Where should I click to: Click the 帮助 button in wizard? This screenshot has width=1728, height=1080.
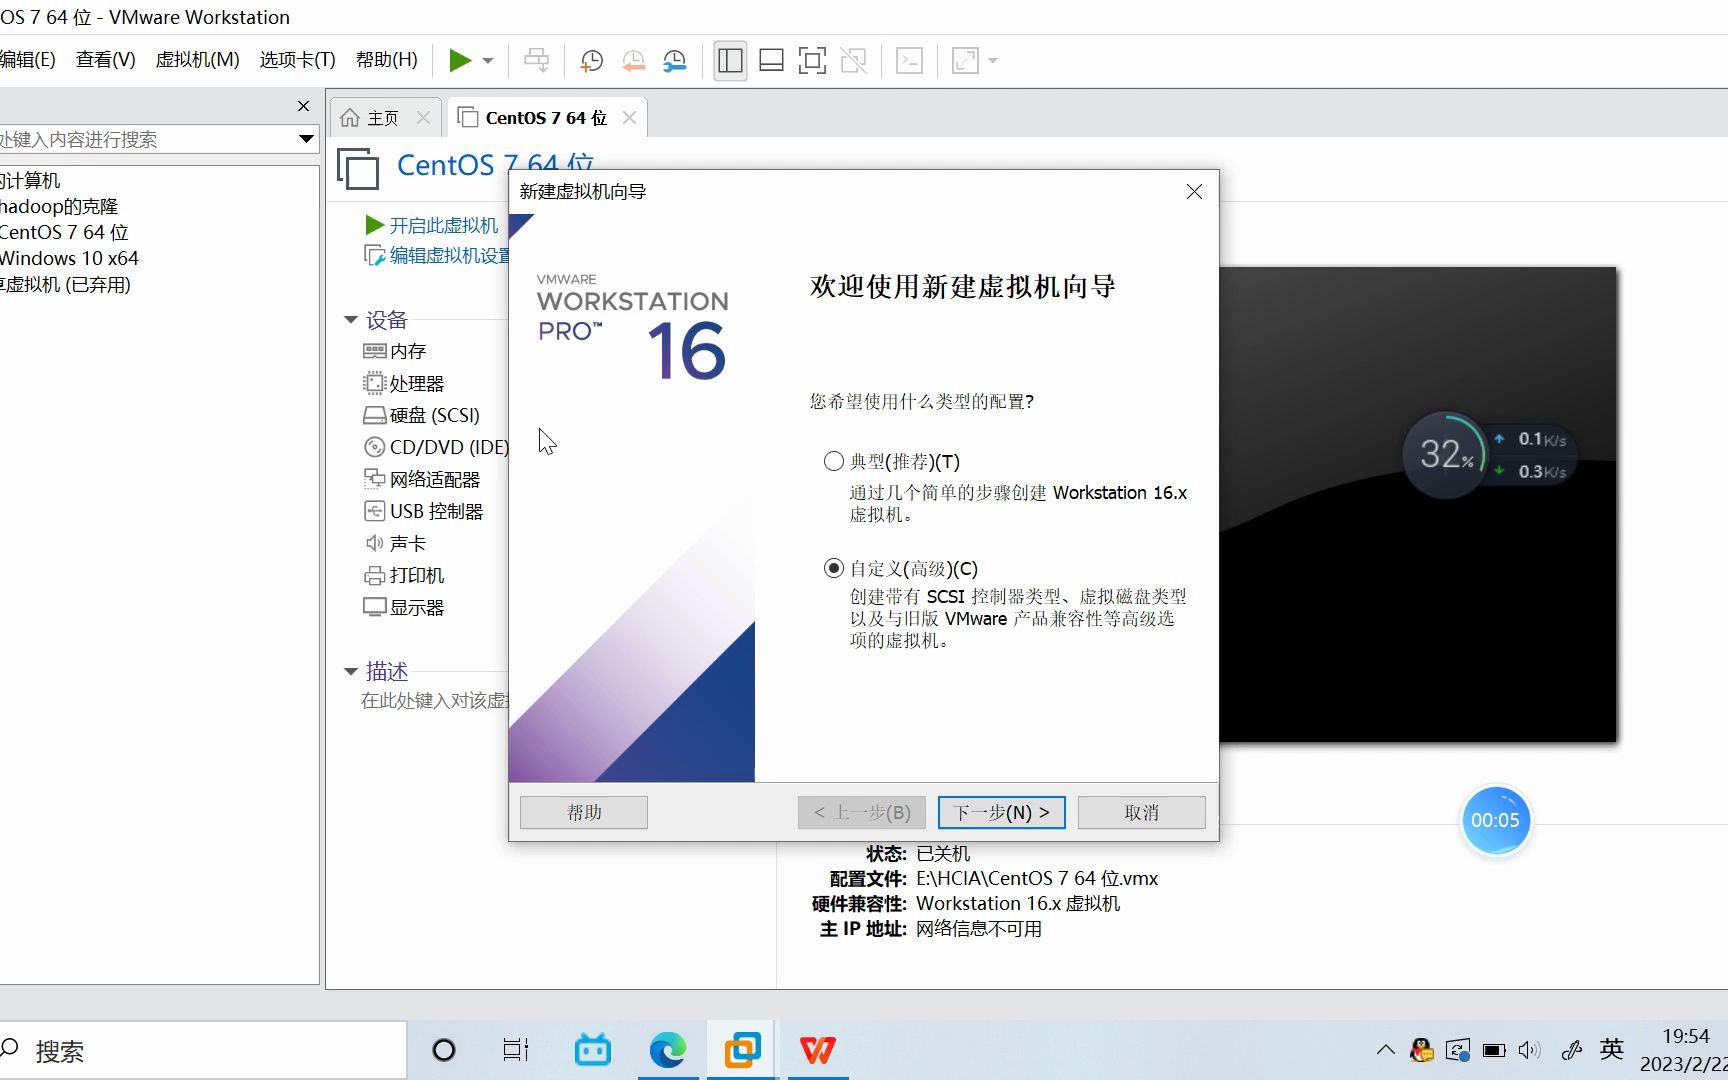click(x=584, y=813)
